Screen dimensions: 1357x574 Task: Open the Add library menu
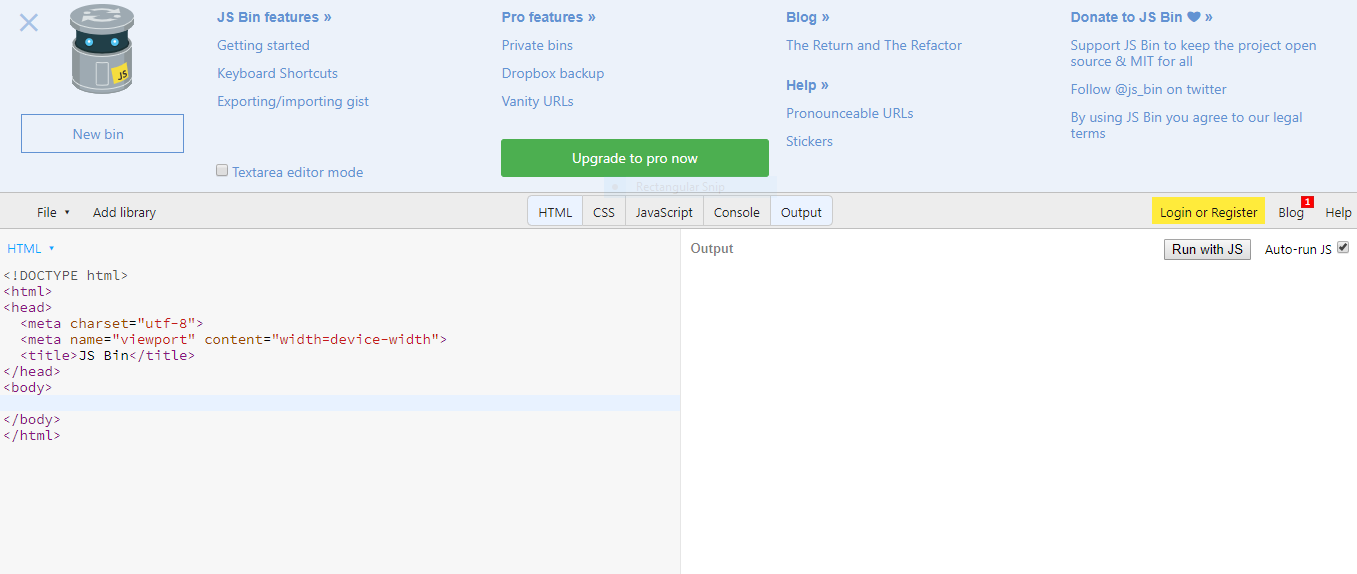124,212
